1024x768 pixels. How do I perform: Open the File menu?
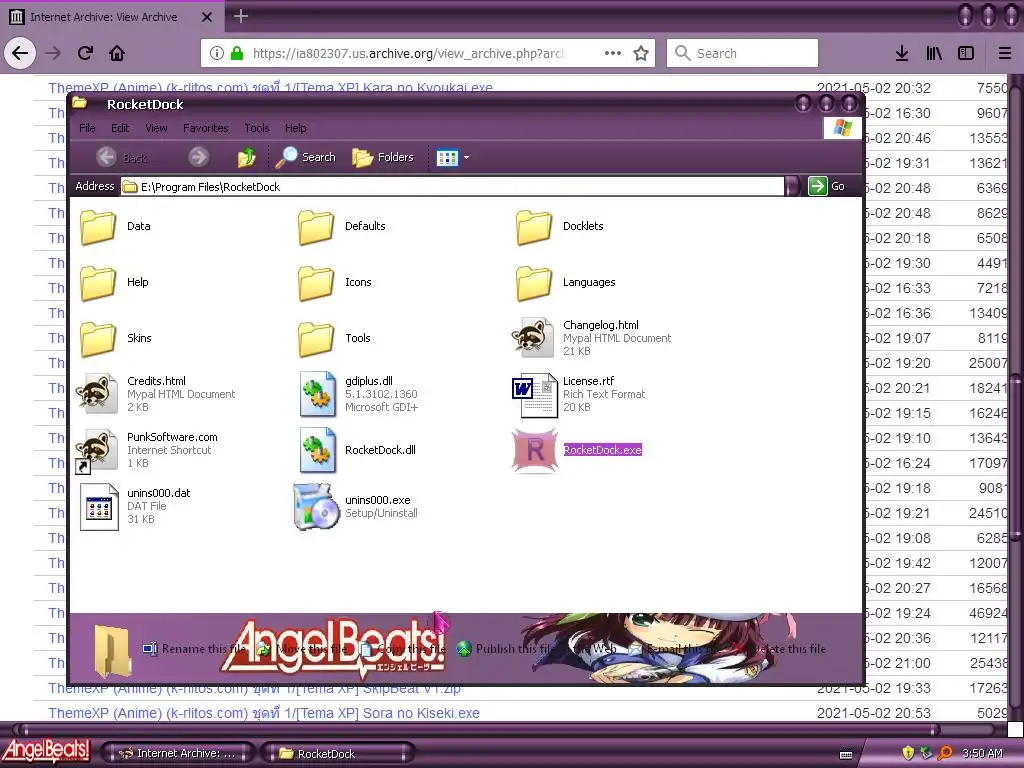pyautogui.click(x=87, y=128)
